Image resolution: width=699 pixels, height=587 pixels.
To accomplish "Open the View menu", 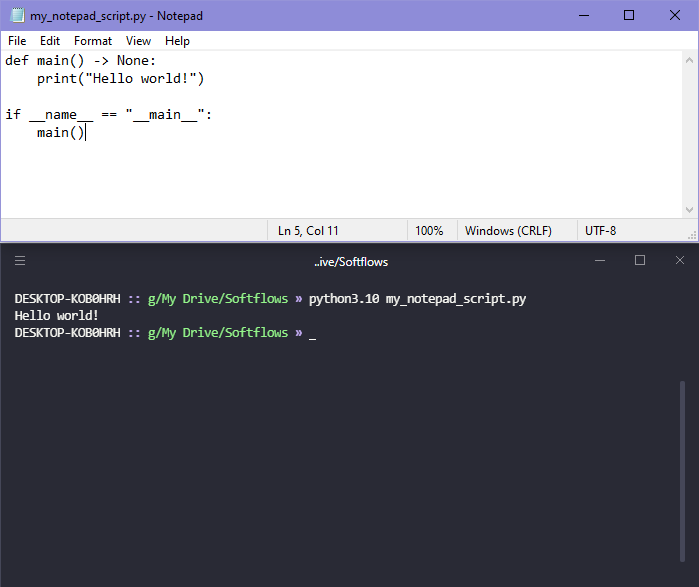I will coord(139,41).
